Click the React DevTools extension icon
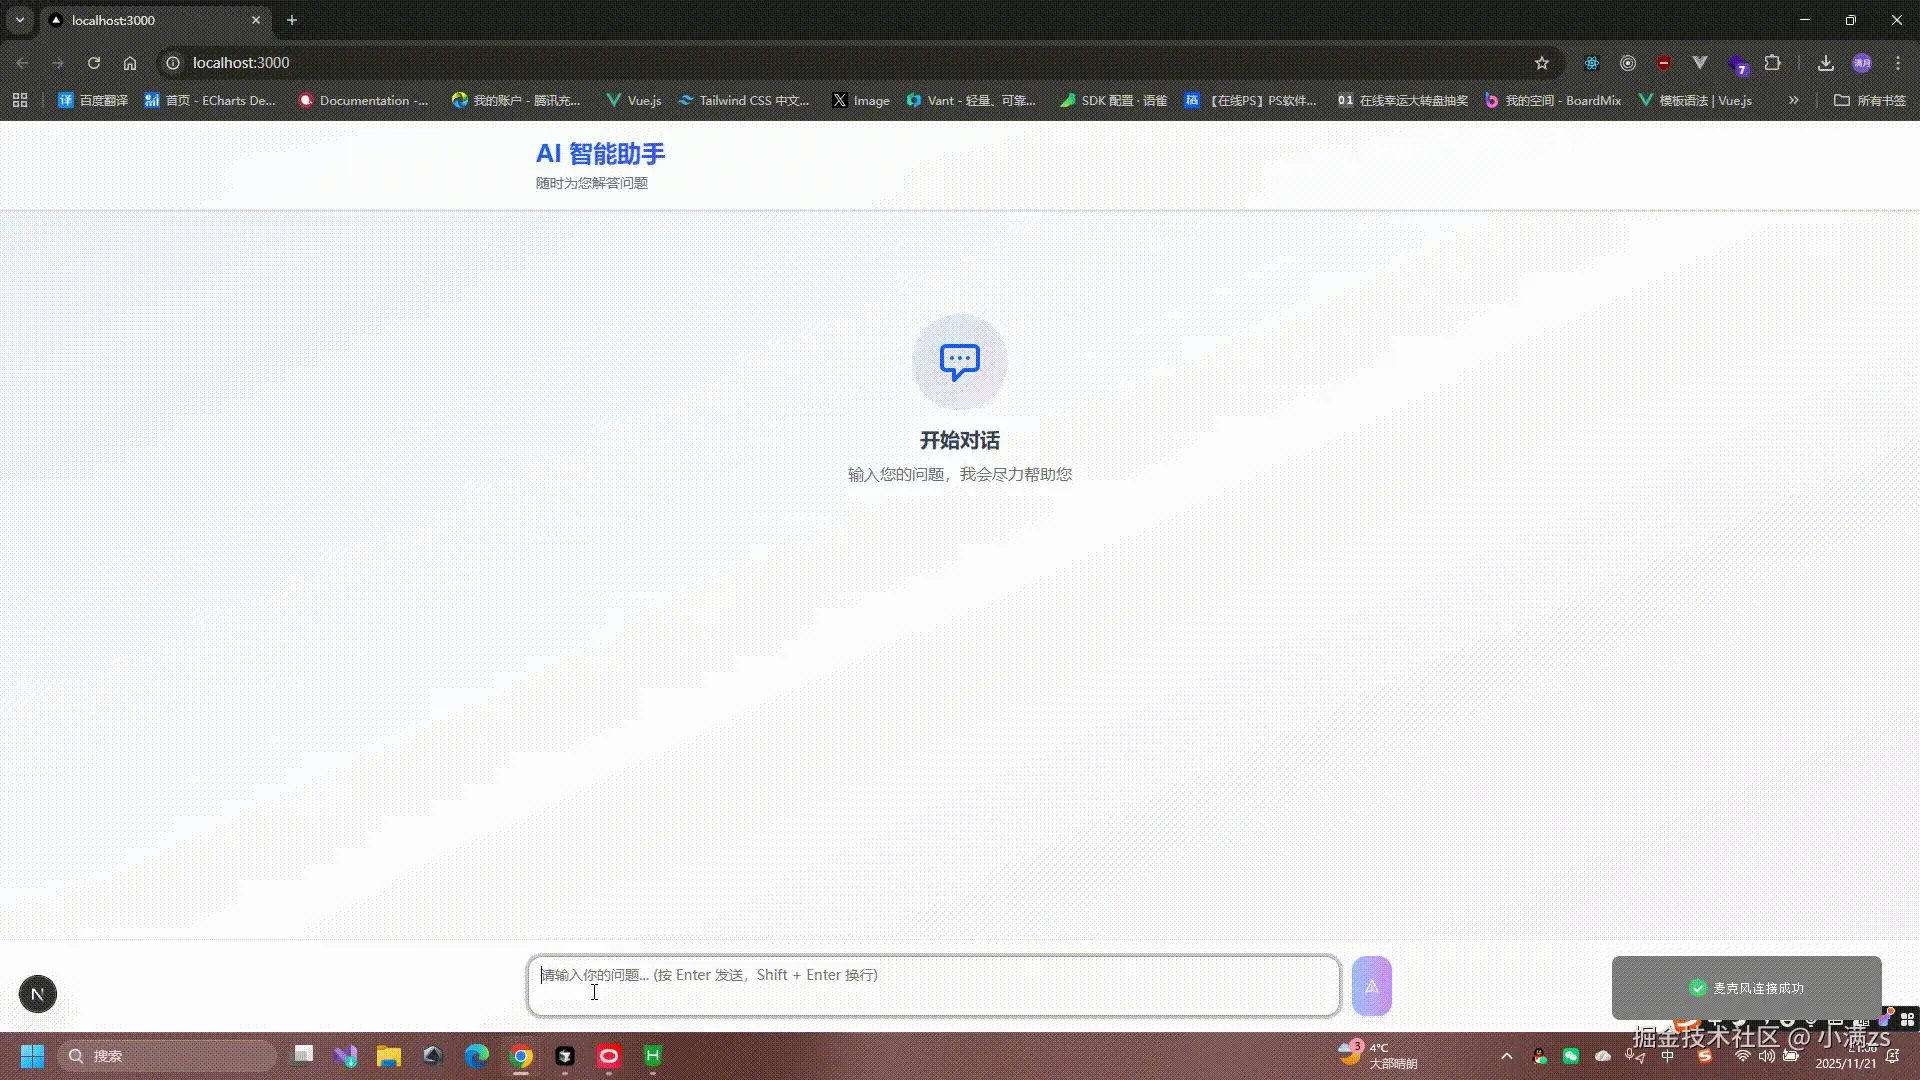The height and width of the screenshot is (1080, 1920). [1592, 63]
